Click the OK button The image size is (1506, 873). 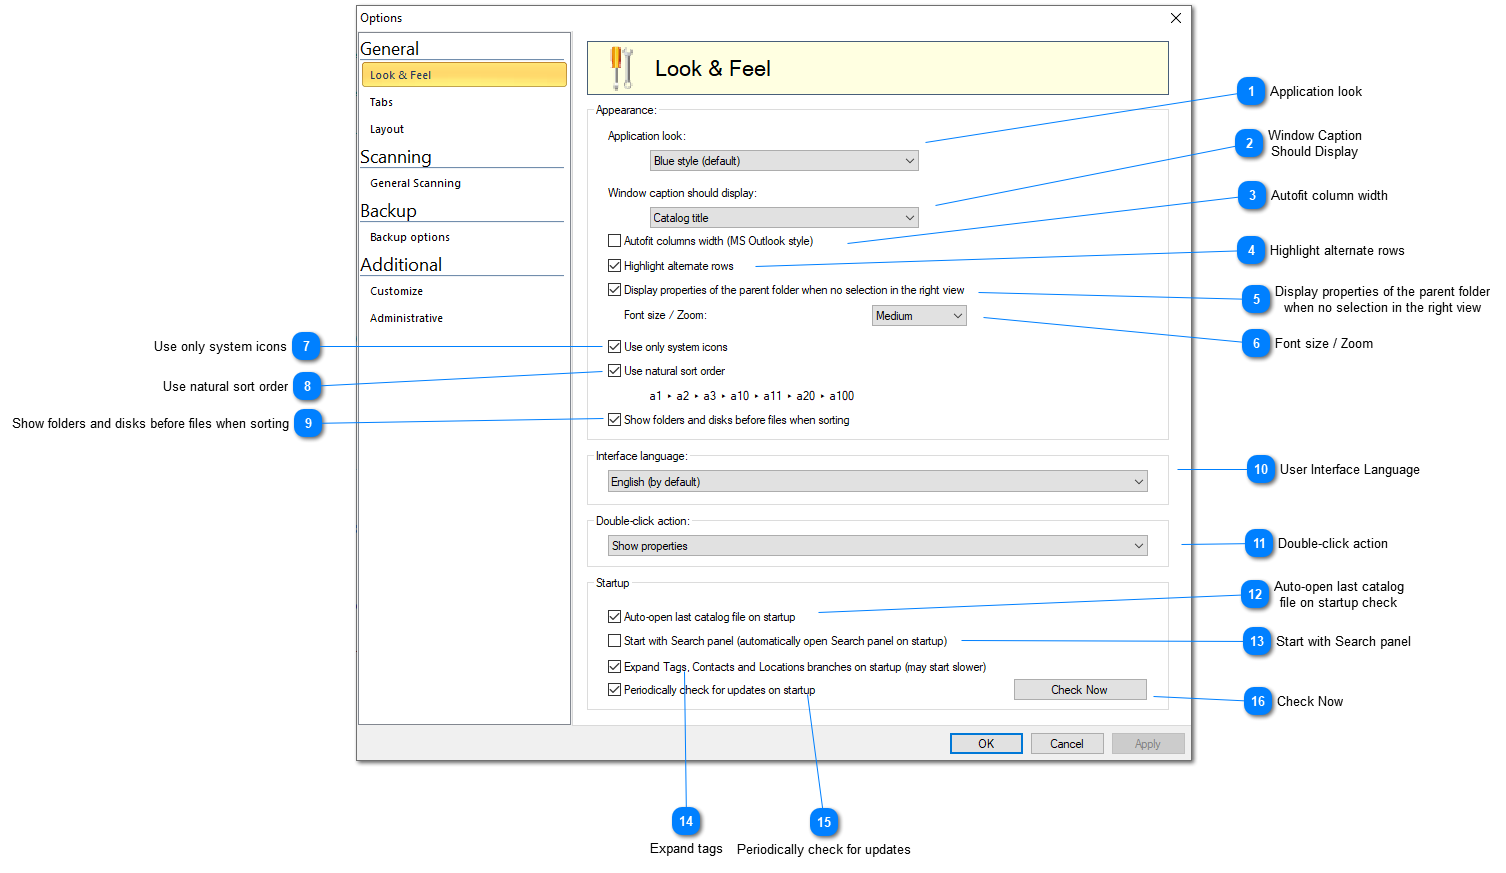click(x=985, y=744)
